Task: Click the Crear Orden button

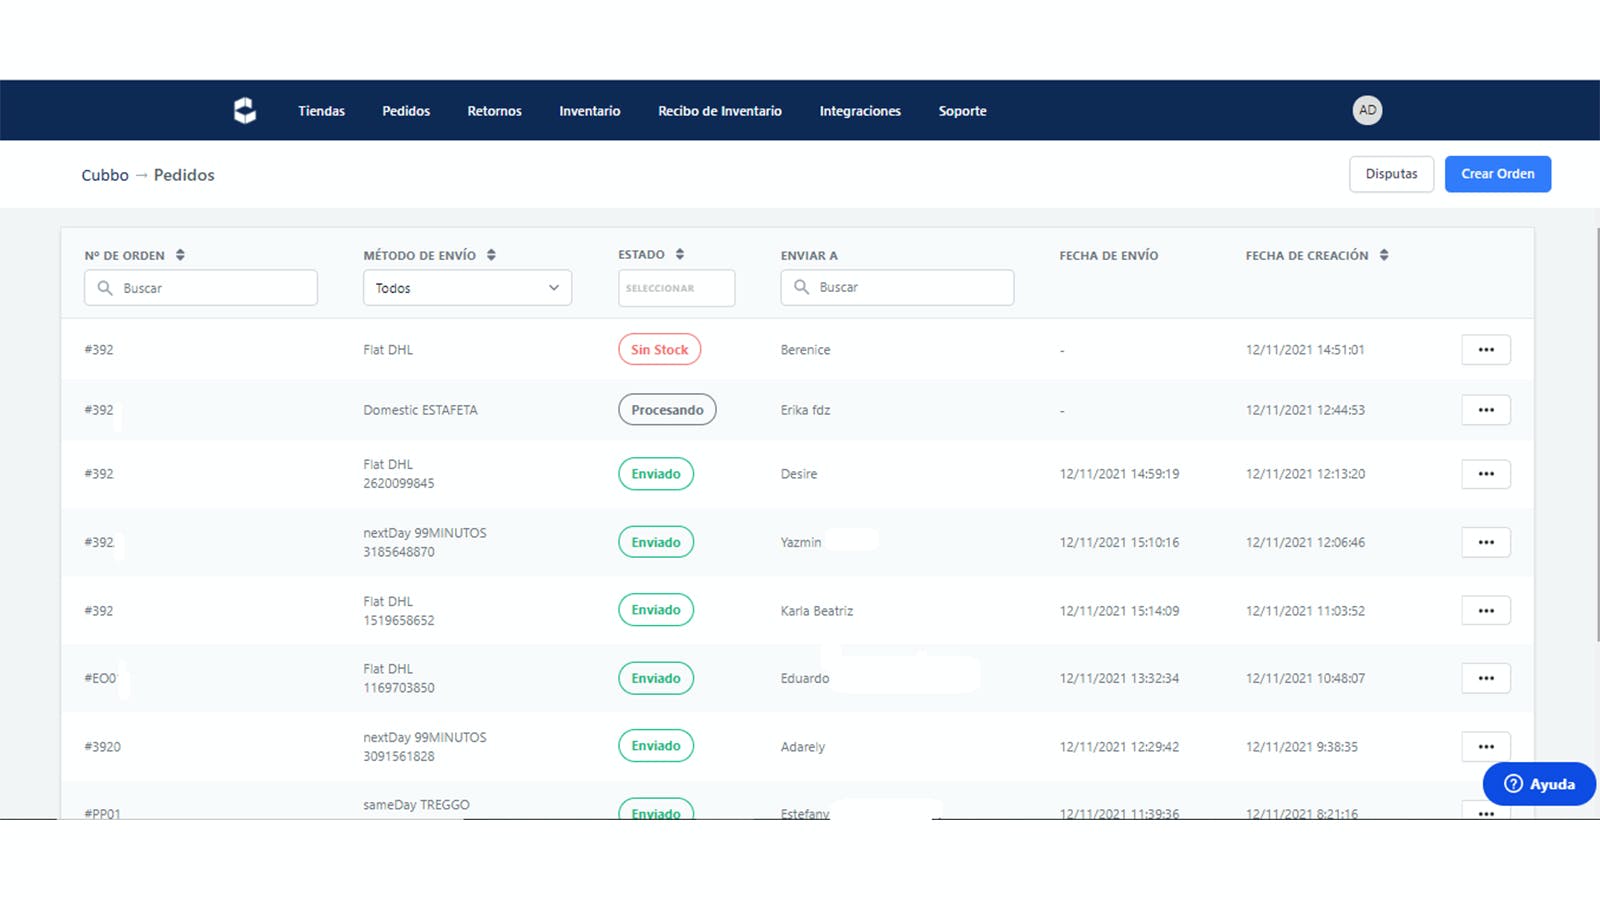Action: coord(1497,174)
